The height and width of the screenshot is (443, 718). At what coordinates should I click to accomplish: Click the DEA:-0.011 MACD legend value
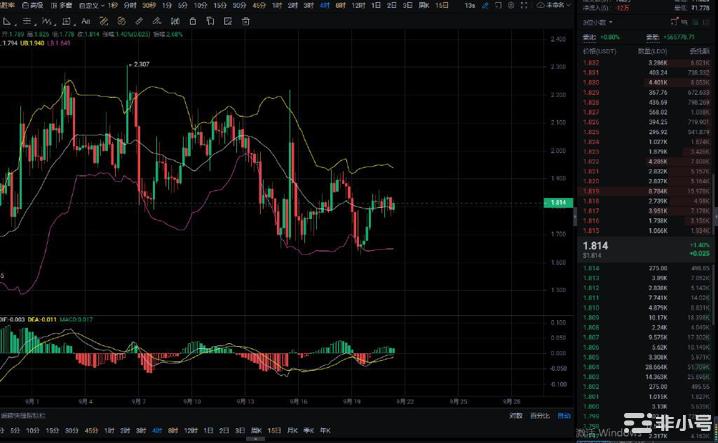click(x=42, y=319)
